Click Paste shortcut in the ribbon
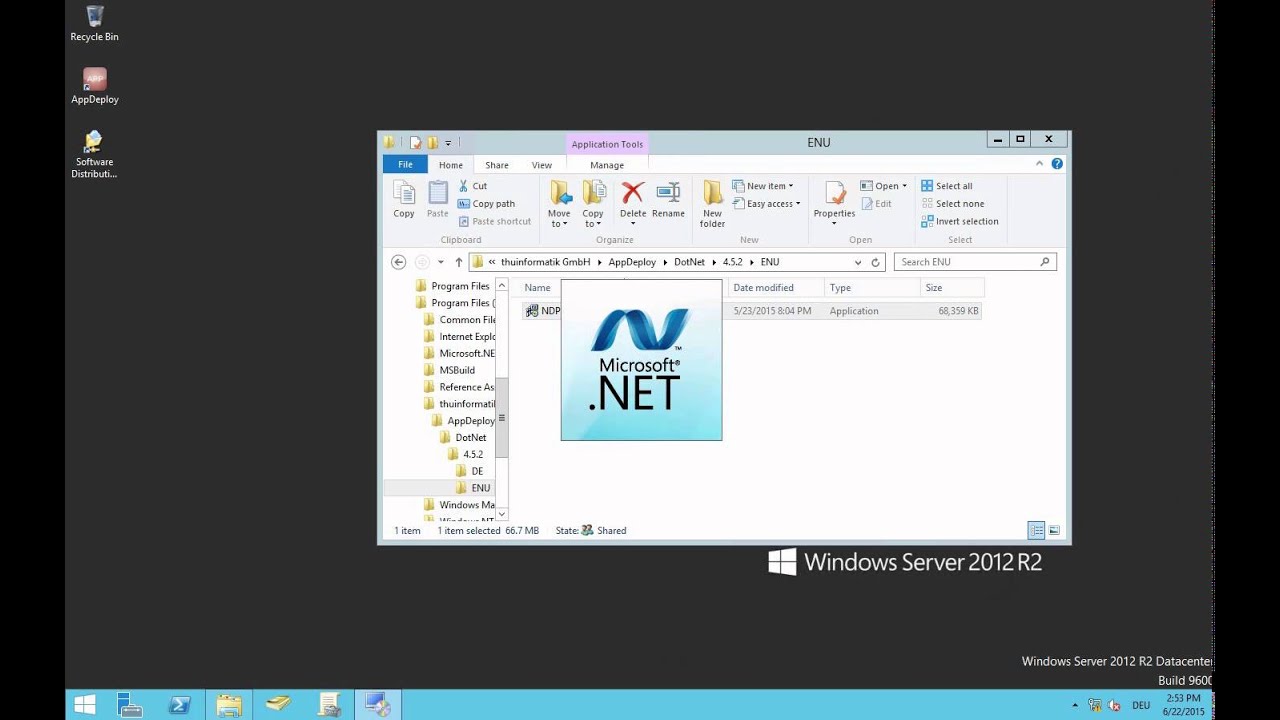1280x720 pixels. click(x=494, y=222)
